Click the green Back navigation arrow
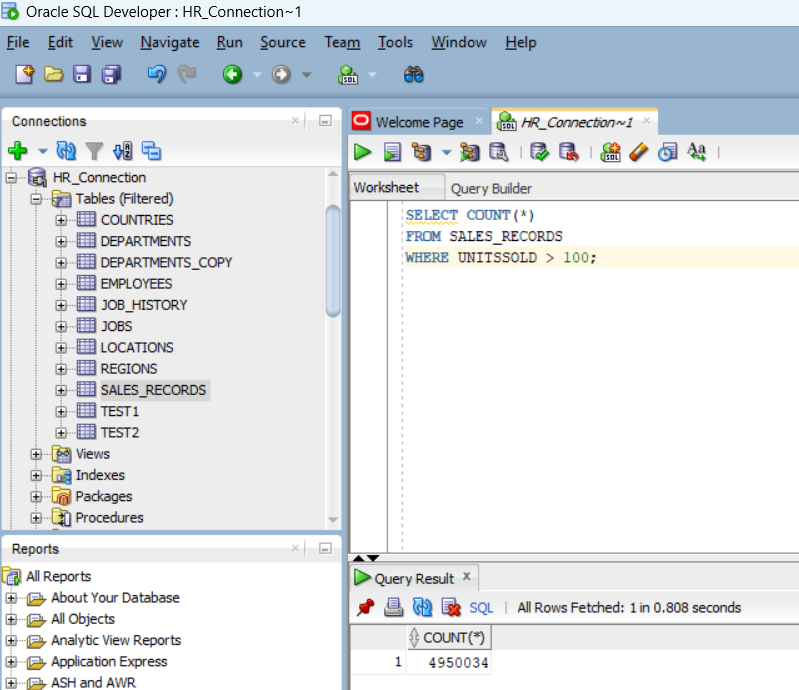799x690 pixels. pyautogui.click(x=232, y=74)
